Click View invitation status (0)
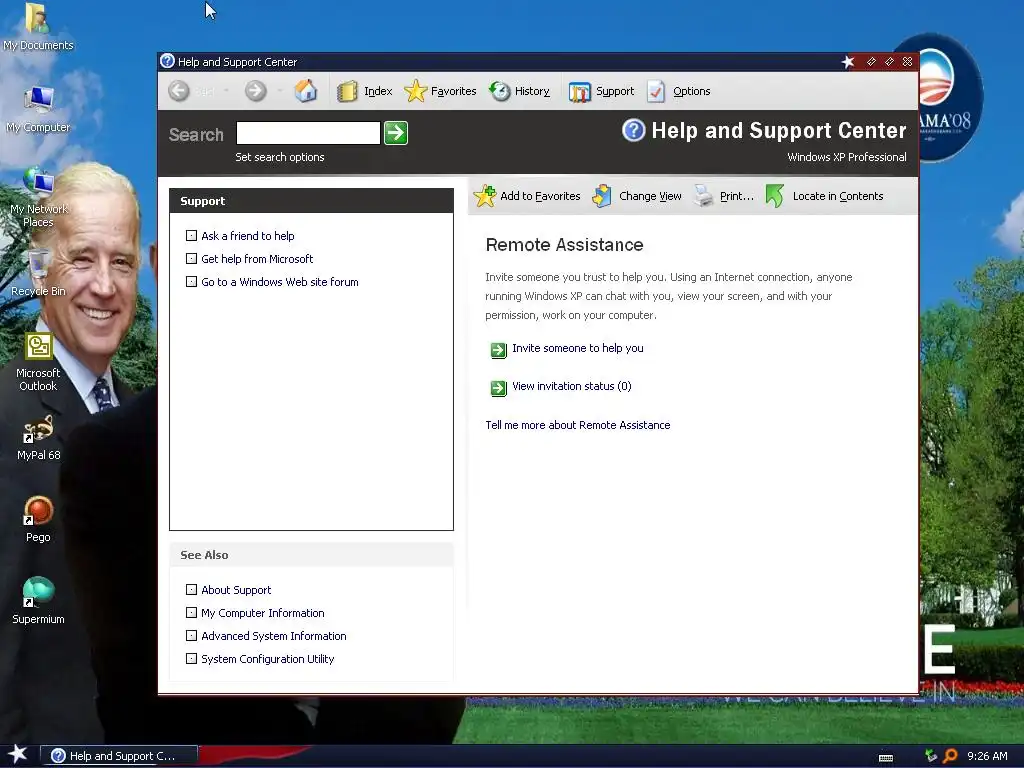The image size is (1024, 768). 571,386
